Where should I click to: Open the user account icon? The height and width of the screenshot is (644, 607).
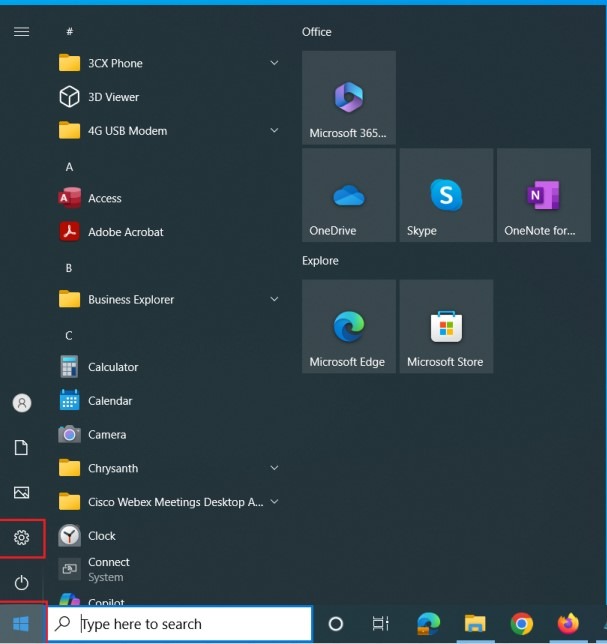pos(22,403)
